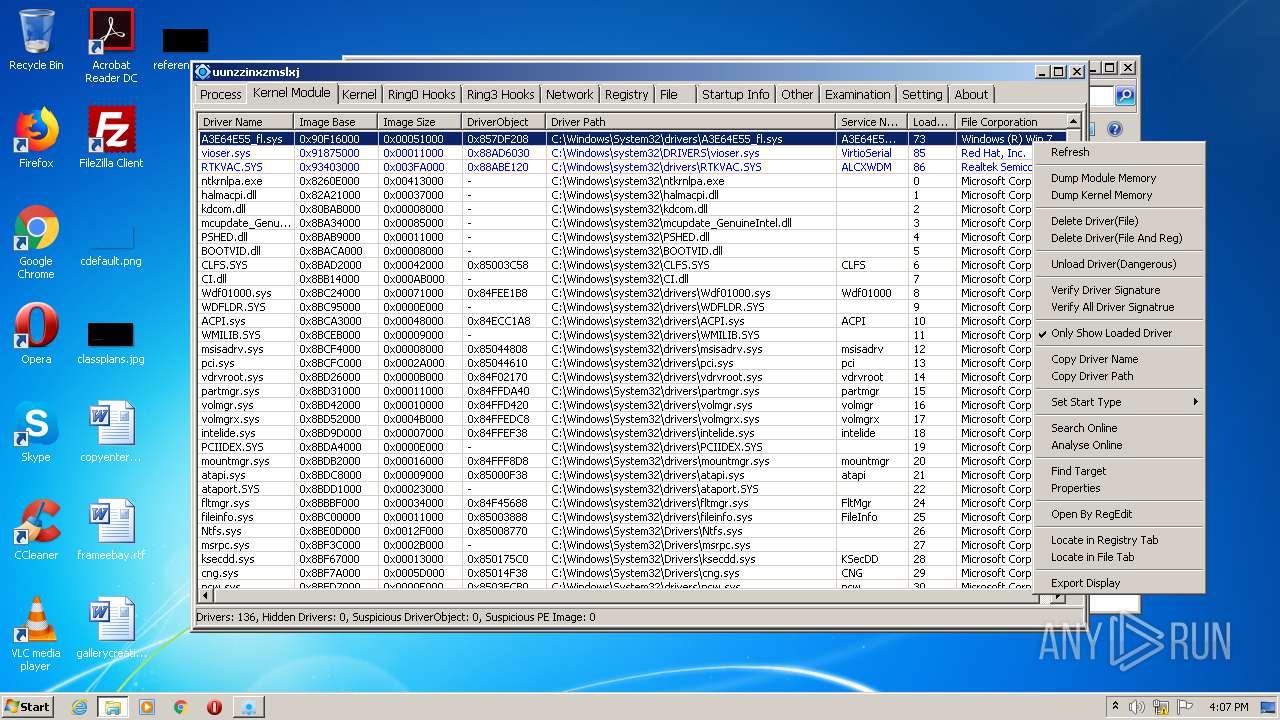
Task: Open the About tab
Action: tap(971, 95)
